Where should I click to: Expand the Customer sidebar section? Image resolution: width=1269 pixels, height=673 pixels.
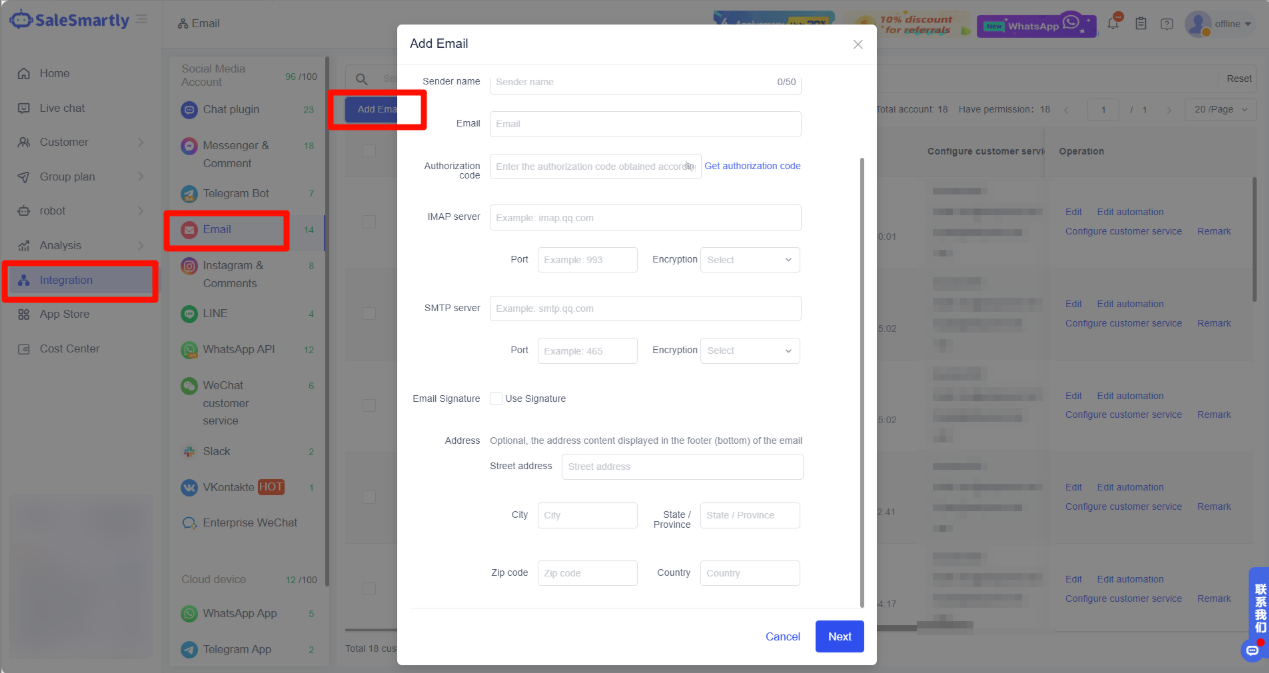click(62, 142)
